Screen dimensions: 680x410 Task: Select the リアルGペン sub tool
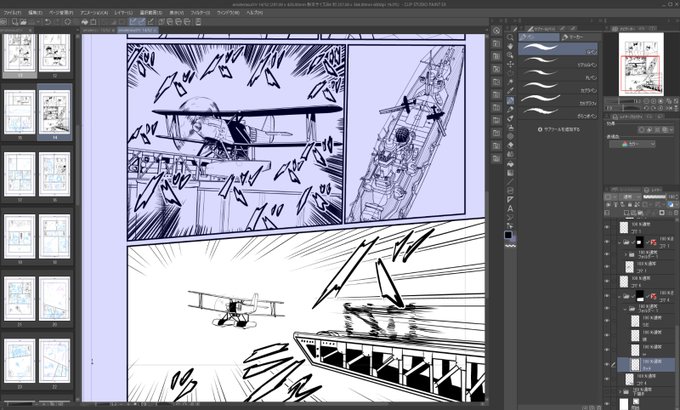pyautogui.click(x=558, y=62)
